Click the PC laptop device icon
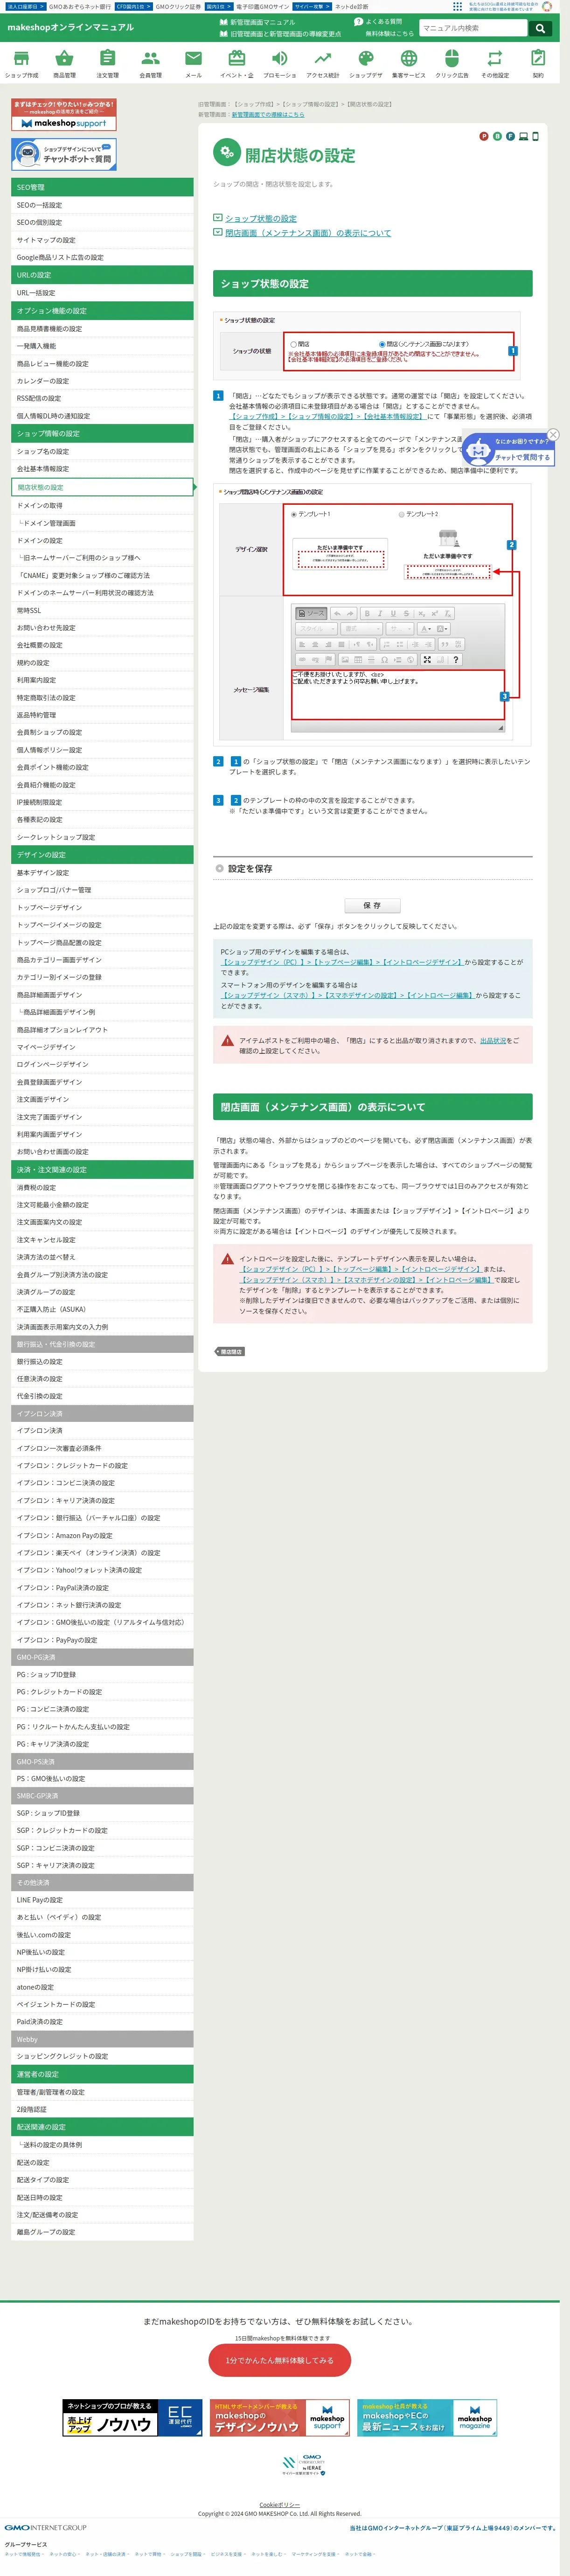570x2576 pixels. [x=523, y=136]
